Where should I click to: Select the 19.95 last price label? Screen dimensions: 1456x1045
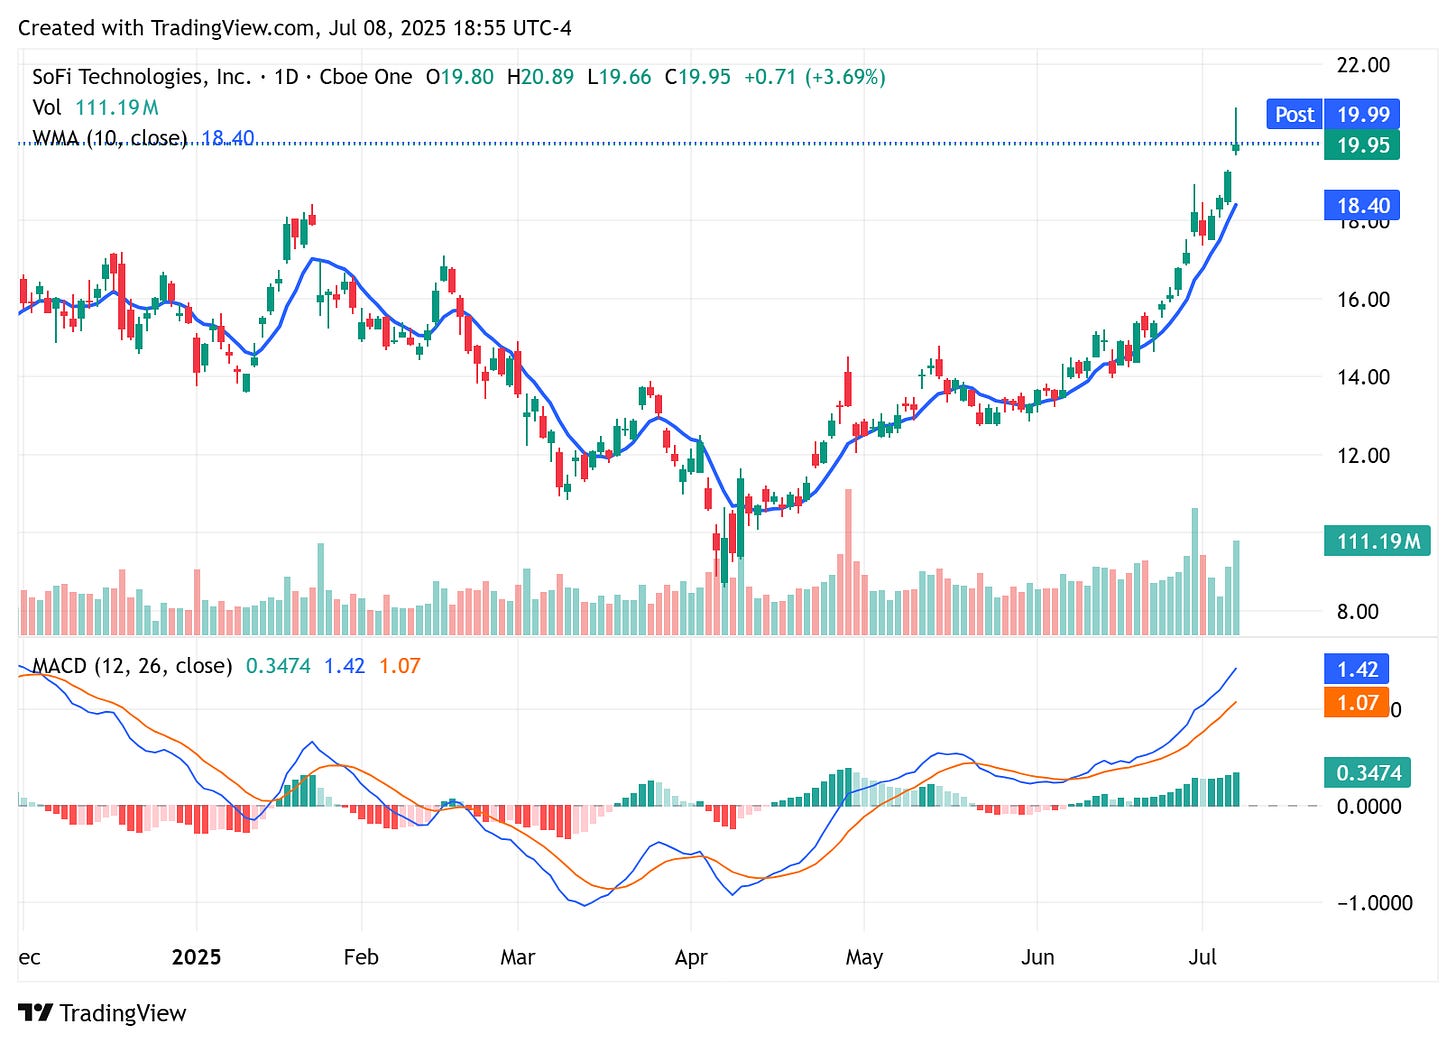(1362, 146)
